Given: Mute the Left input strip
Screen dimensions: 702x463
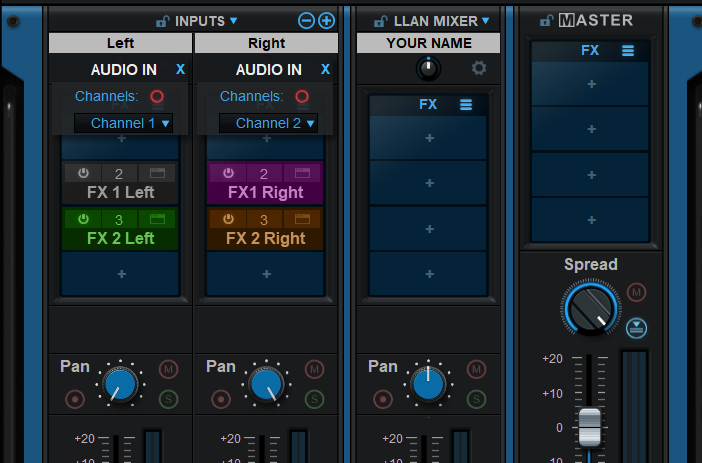Looking at the screenshot, I should (x=168, y=369).
